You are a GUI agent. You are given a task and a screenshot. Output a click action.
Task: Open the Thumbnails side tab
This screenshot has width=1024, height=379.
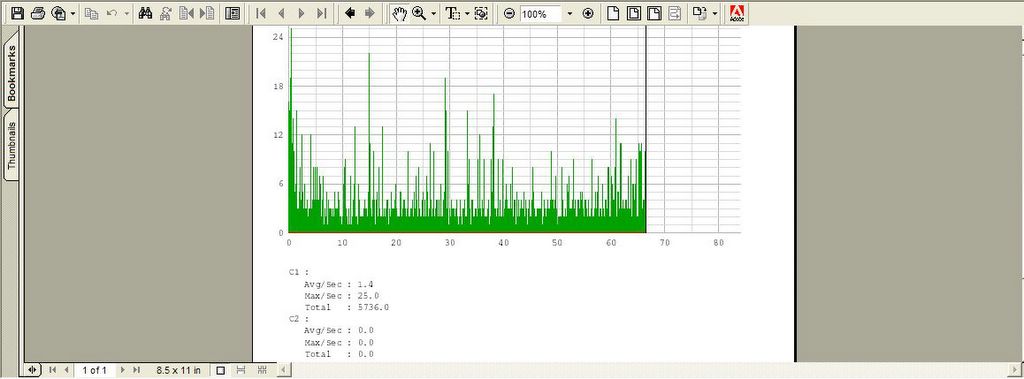(11, 145)
